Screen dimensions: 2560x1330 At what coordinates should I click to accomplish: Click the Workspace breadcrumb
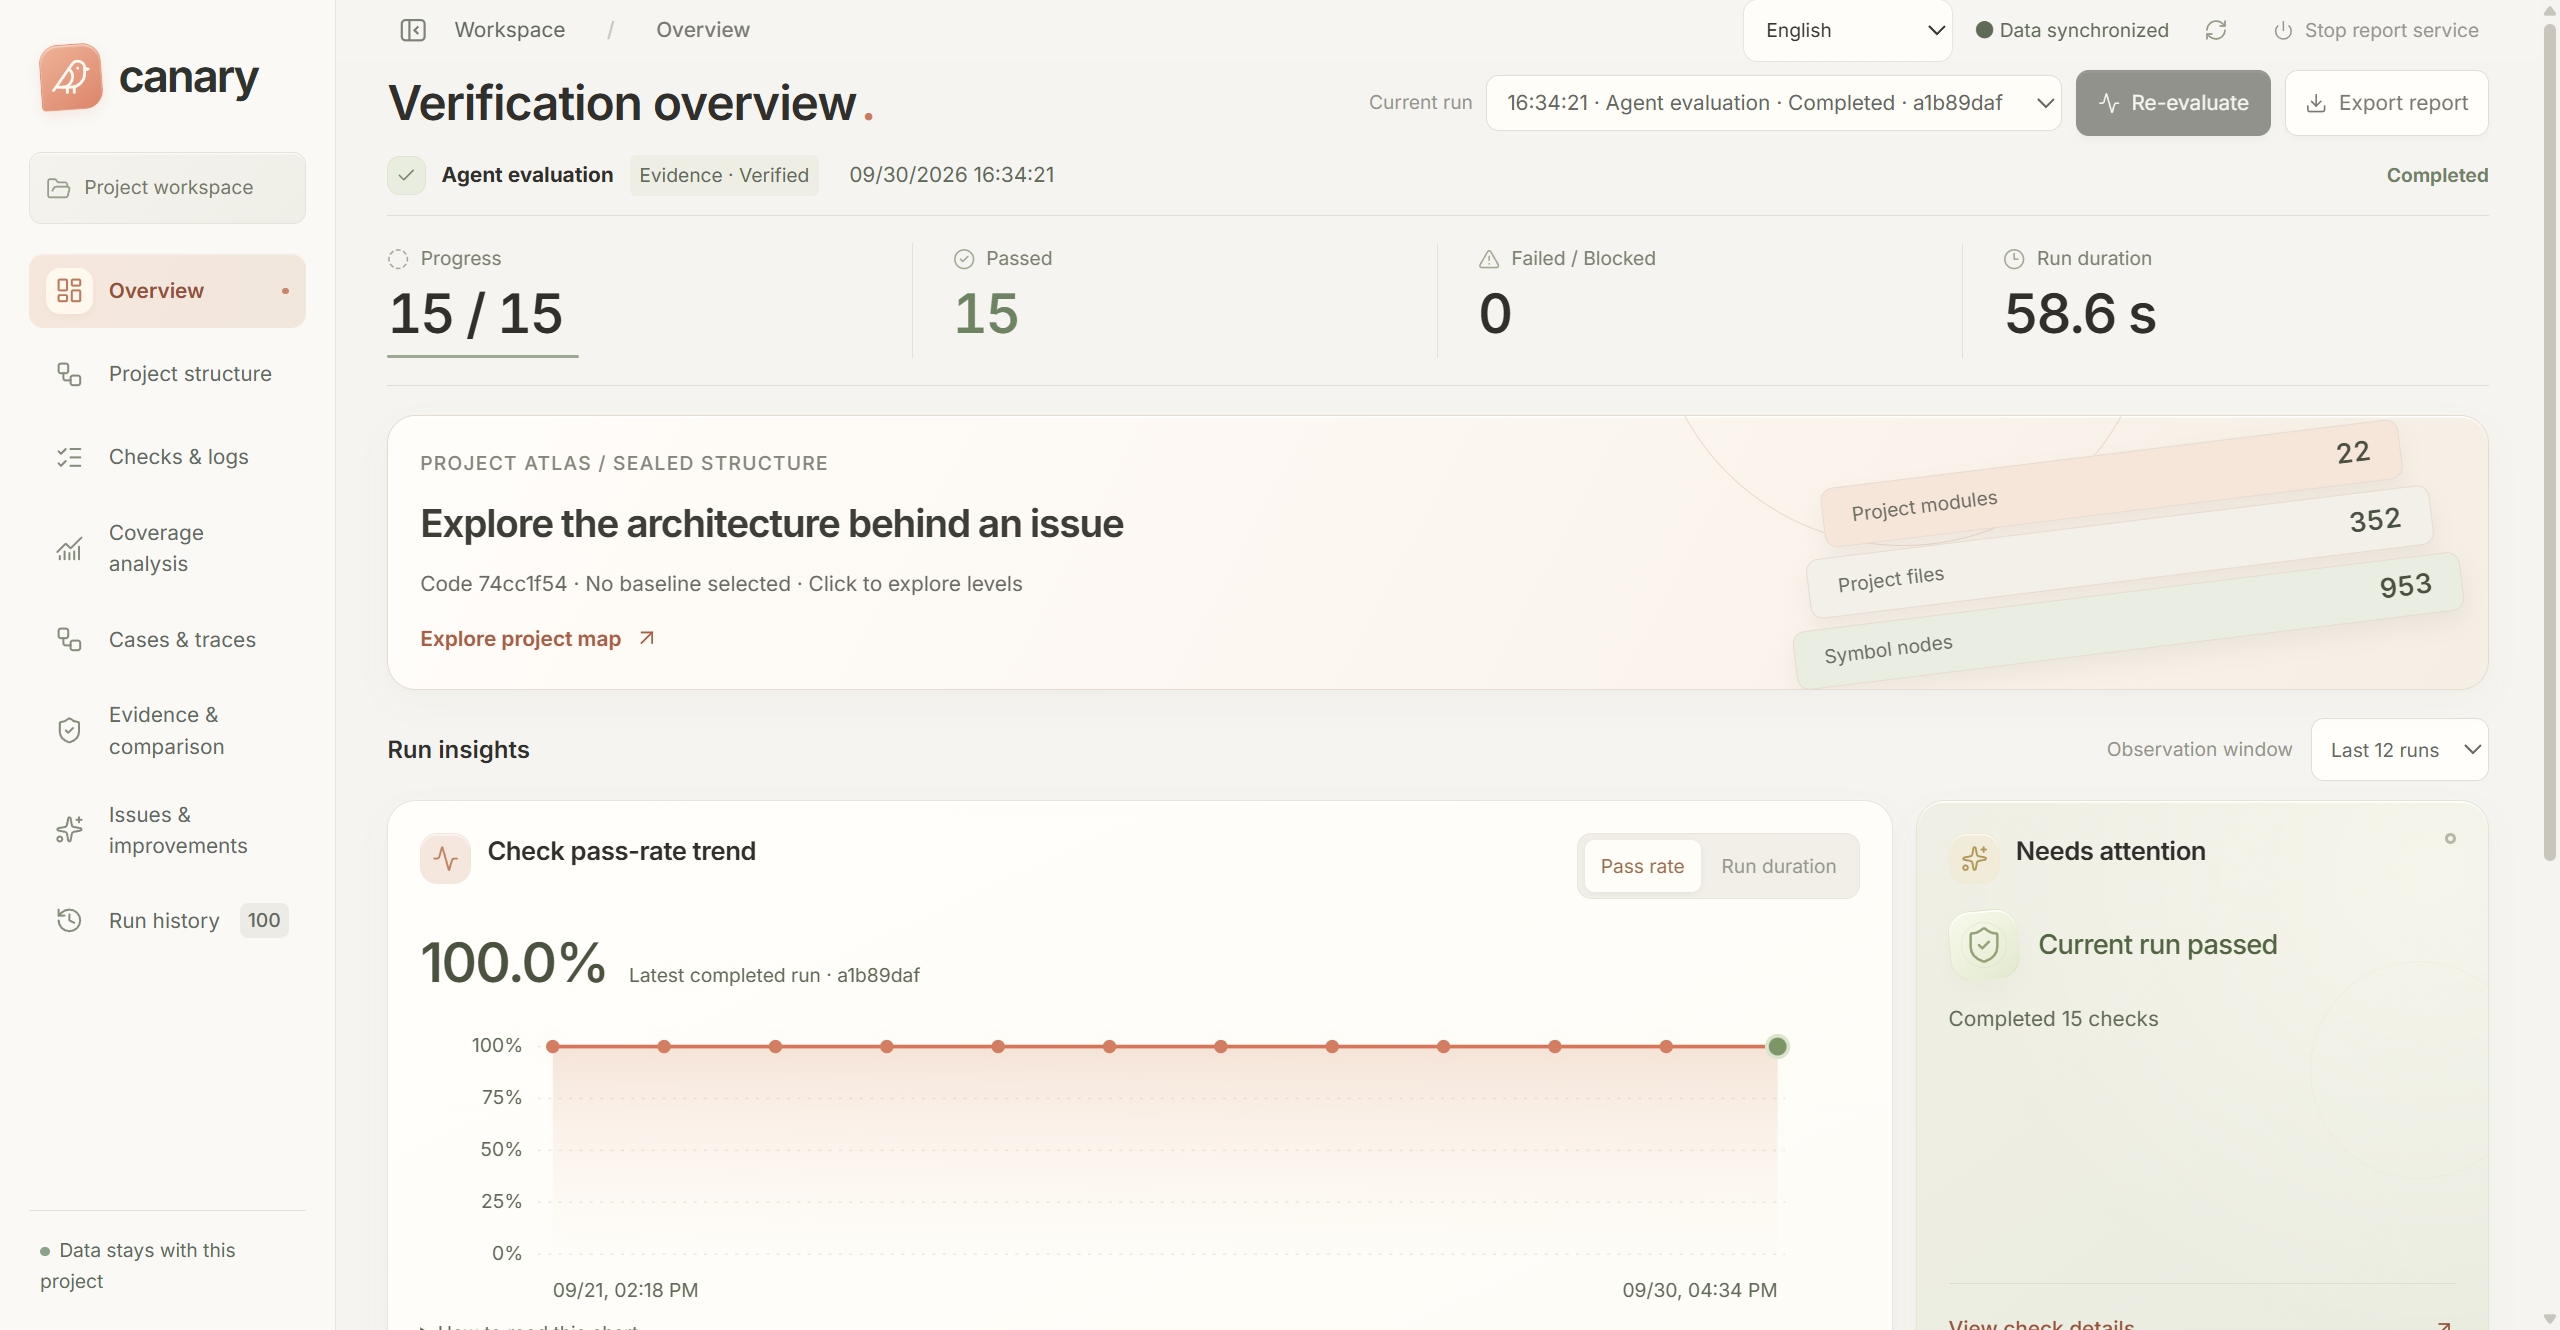pyautogui.click(x=510, y=30)
